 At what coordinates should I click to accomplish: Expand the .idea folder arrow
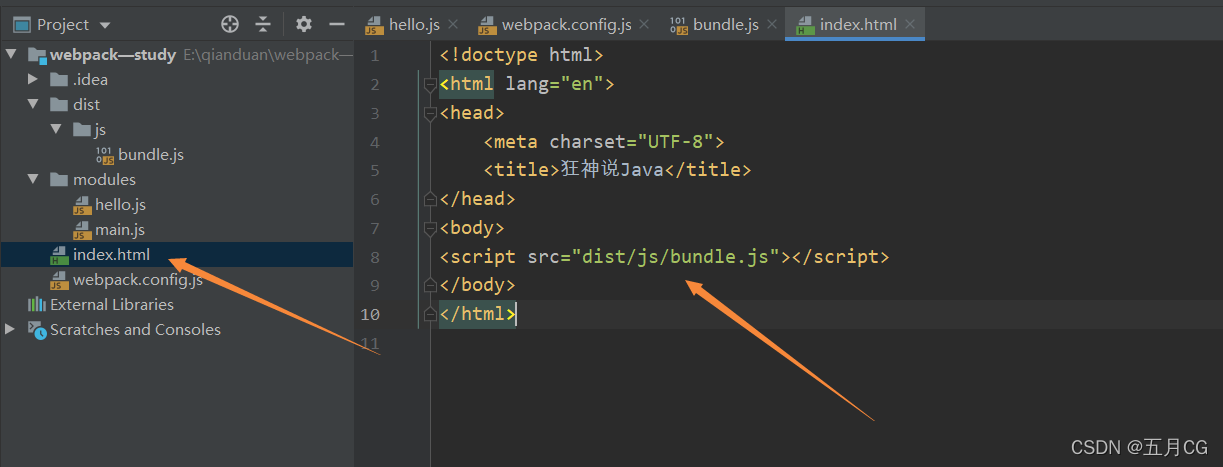point(33,79)
